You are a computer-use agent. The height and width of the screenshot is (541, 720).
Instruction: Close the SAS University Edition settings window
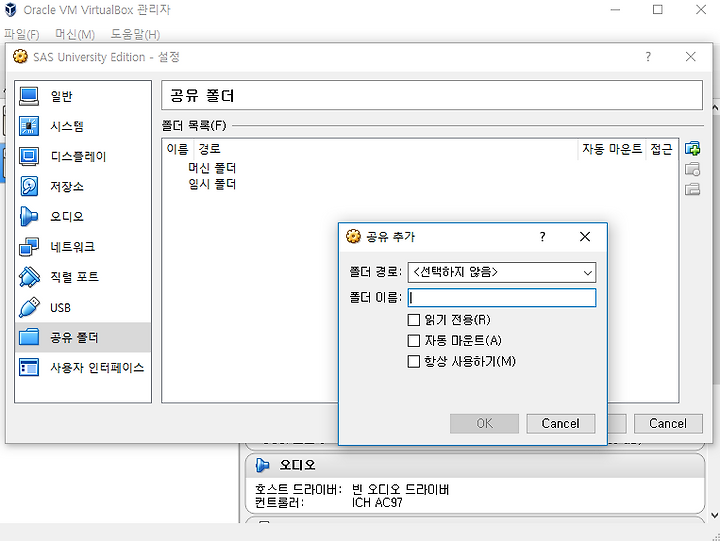tap(691, 56)
